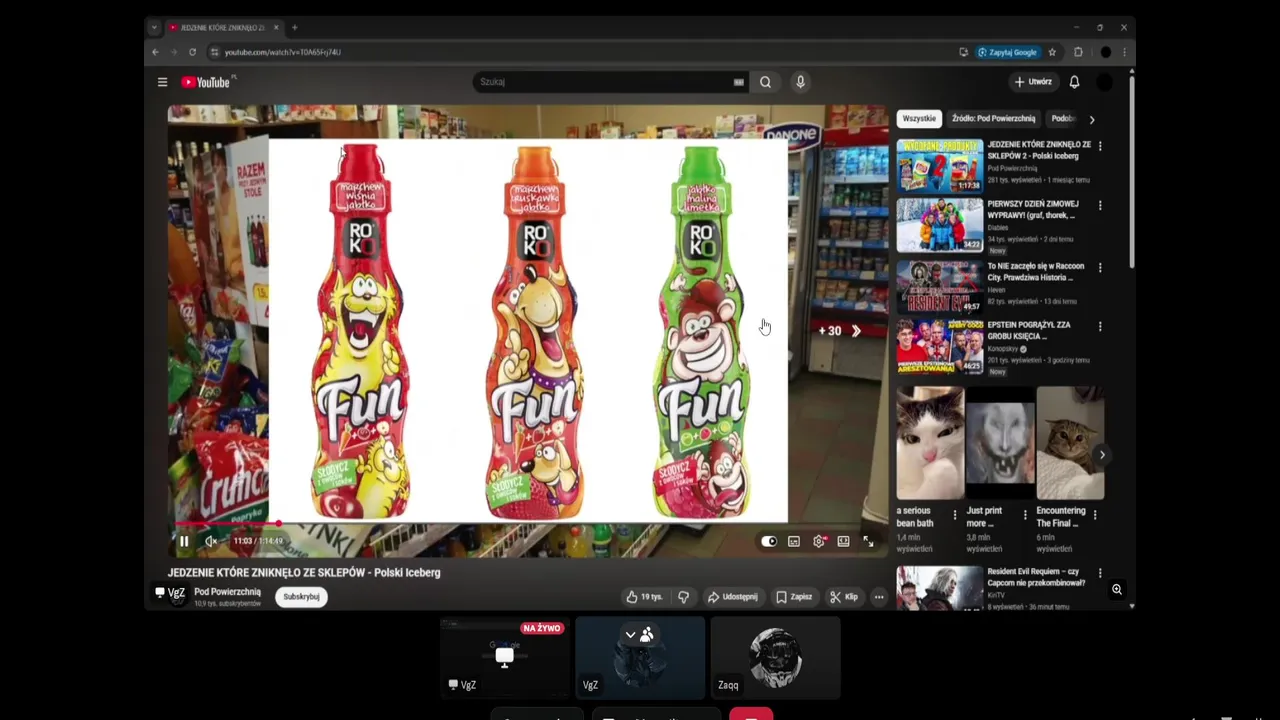Open the account avatar menu on YouTube

1105,82
